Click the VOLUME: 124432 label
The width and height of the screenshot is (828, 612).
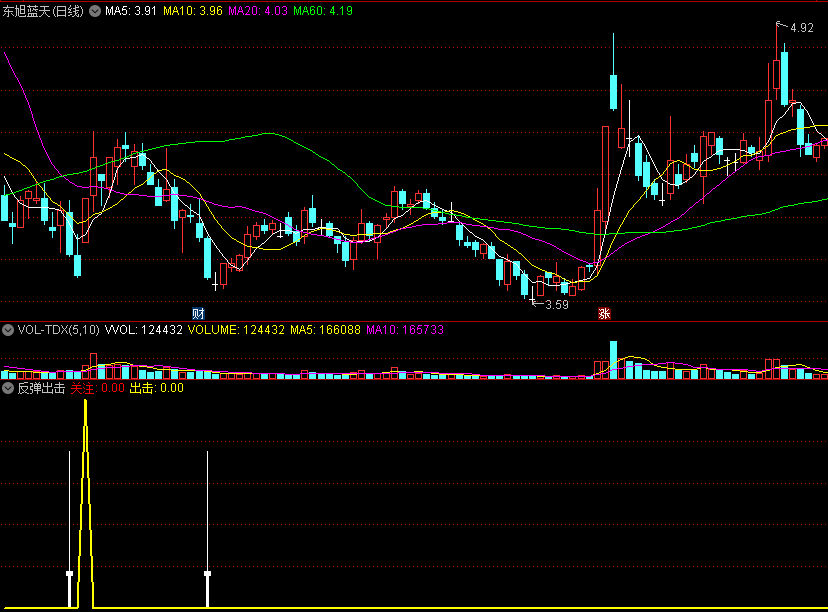pyautogui.click(x=236, y=330)
